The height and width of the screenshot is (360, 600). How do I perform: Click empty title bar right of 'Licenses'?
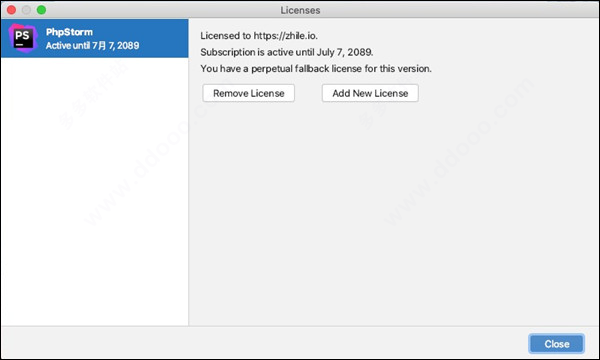[459, 10]
